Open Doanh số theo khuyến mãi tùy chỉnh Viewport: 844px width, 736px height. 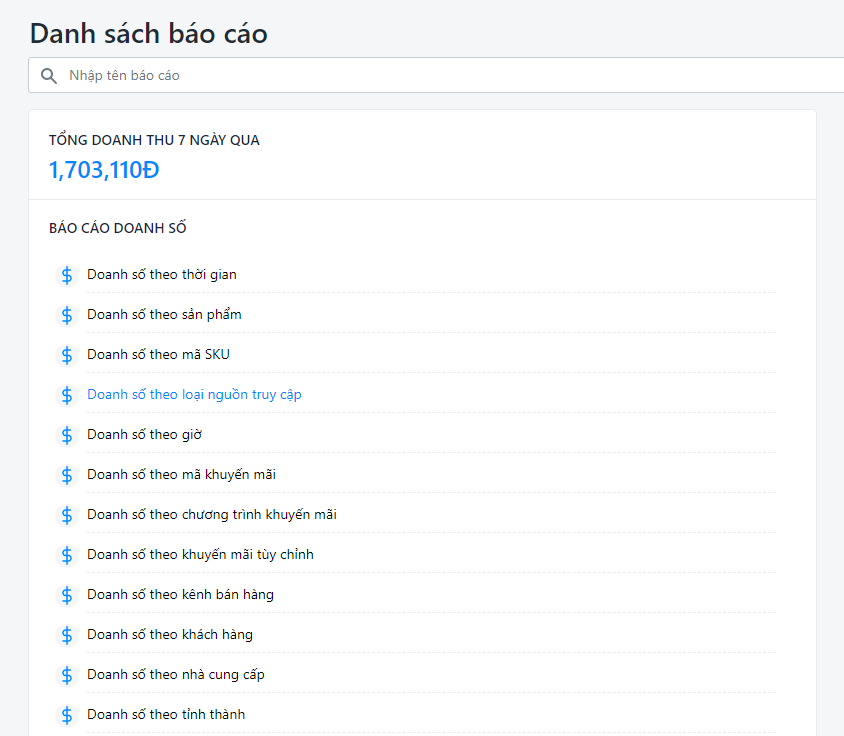click(200, 554)
